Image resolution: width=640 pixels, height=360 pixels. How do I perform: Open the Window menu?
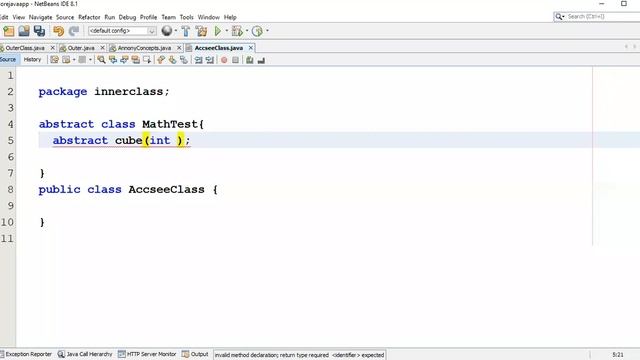(x=209, y=17)
